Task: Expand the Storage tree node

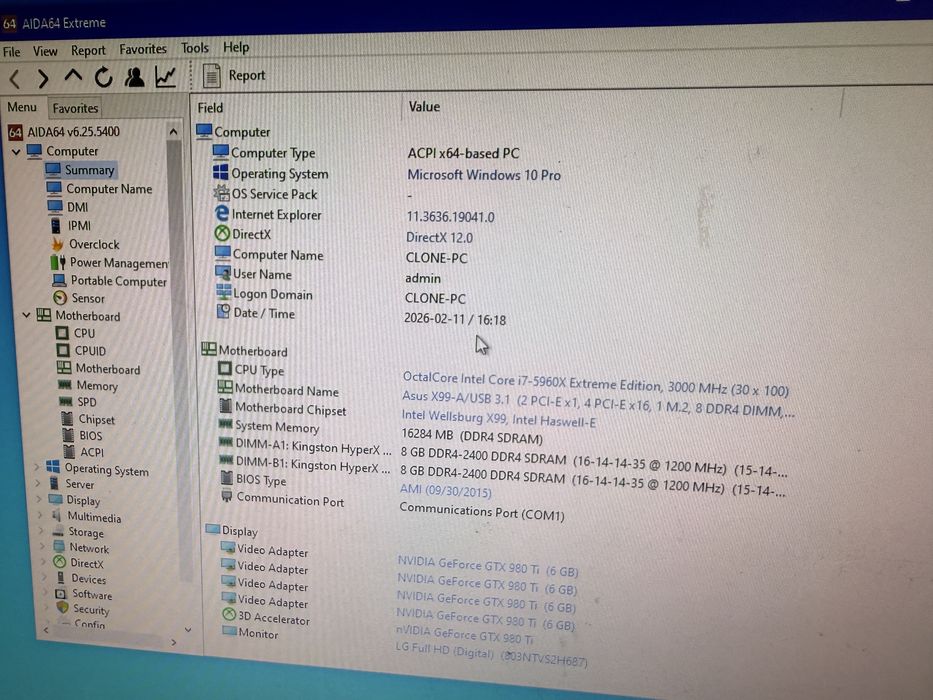Action: 42,530
